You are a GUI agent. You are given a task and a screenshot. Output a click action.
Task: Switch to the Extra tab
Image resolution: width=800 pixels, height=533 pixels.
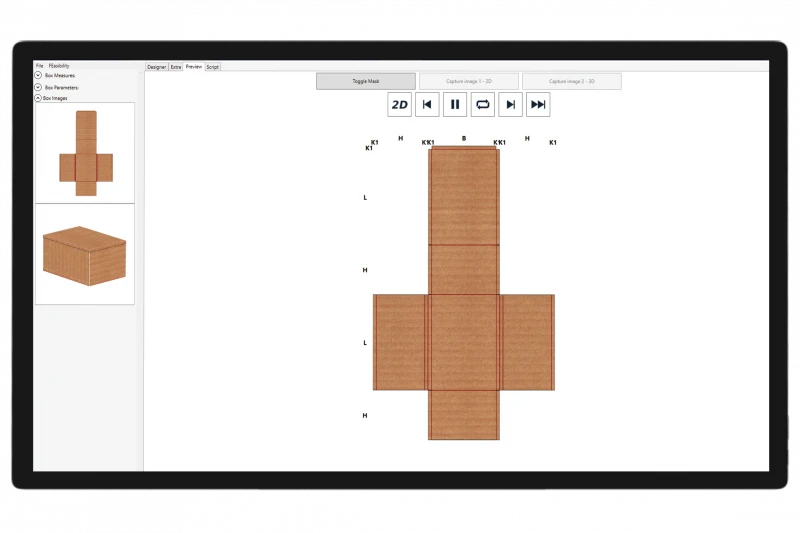click(176, 67)
